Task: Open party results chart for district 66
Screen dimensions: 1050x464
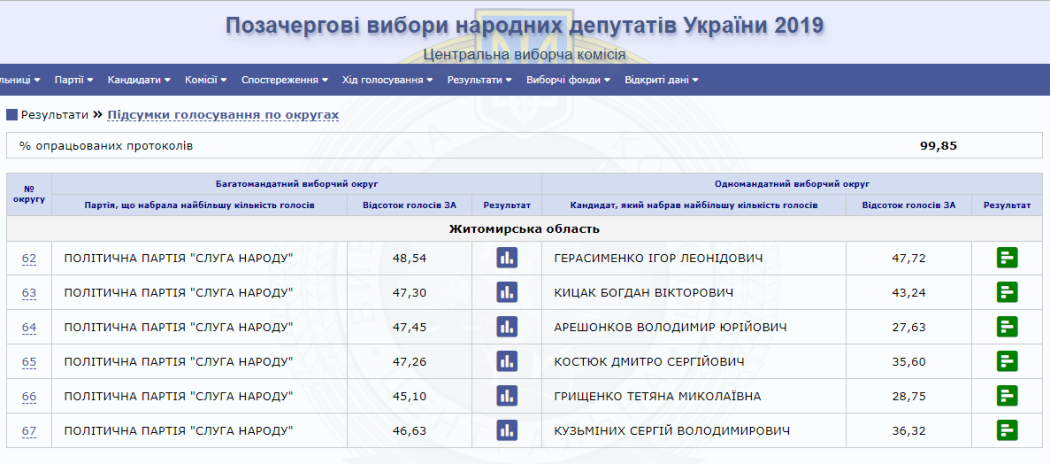Action: [x=507, y=396]
